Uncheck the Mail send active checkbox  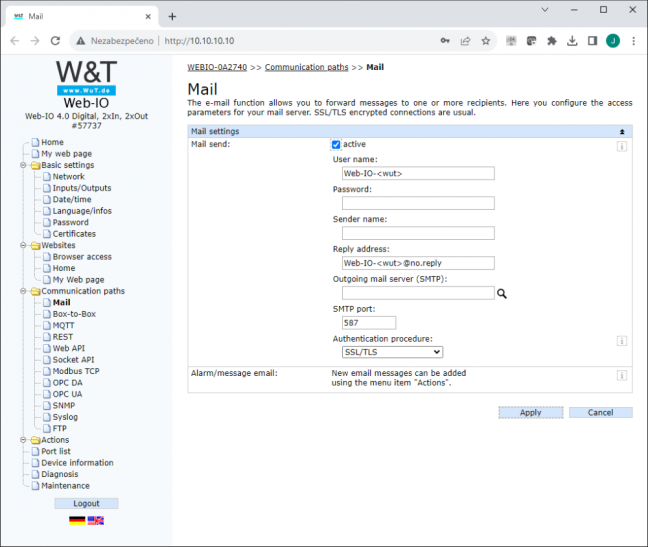[x=336, y=145]
